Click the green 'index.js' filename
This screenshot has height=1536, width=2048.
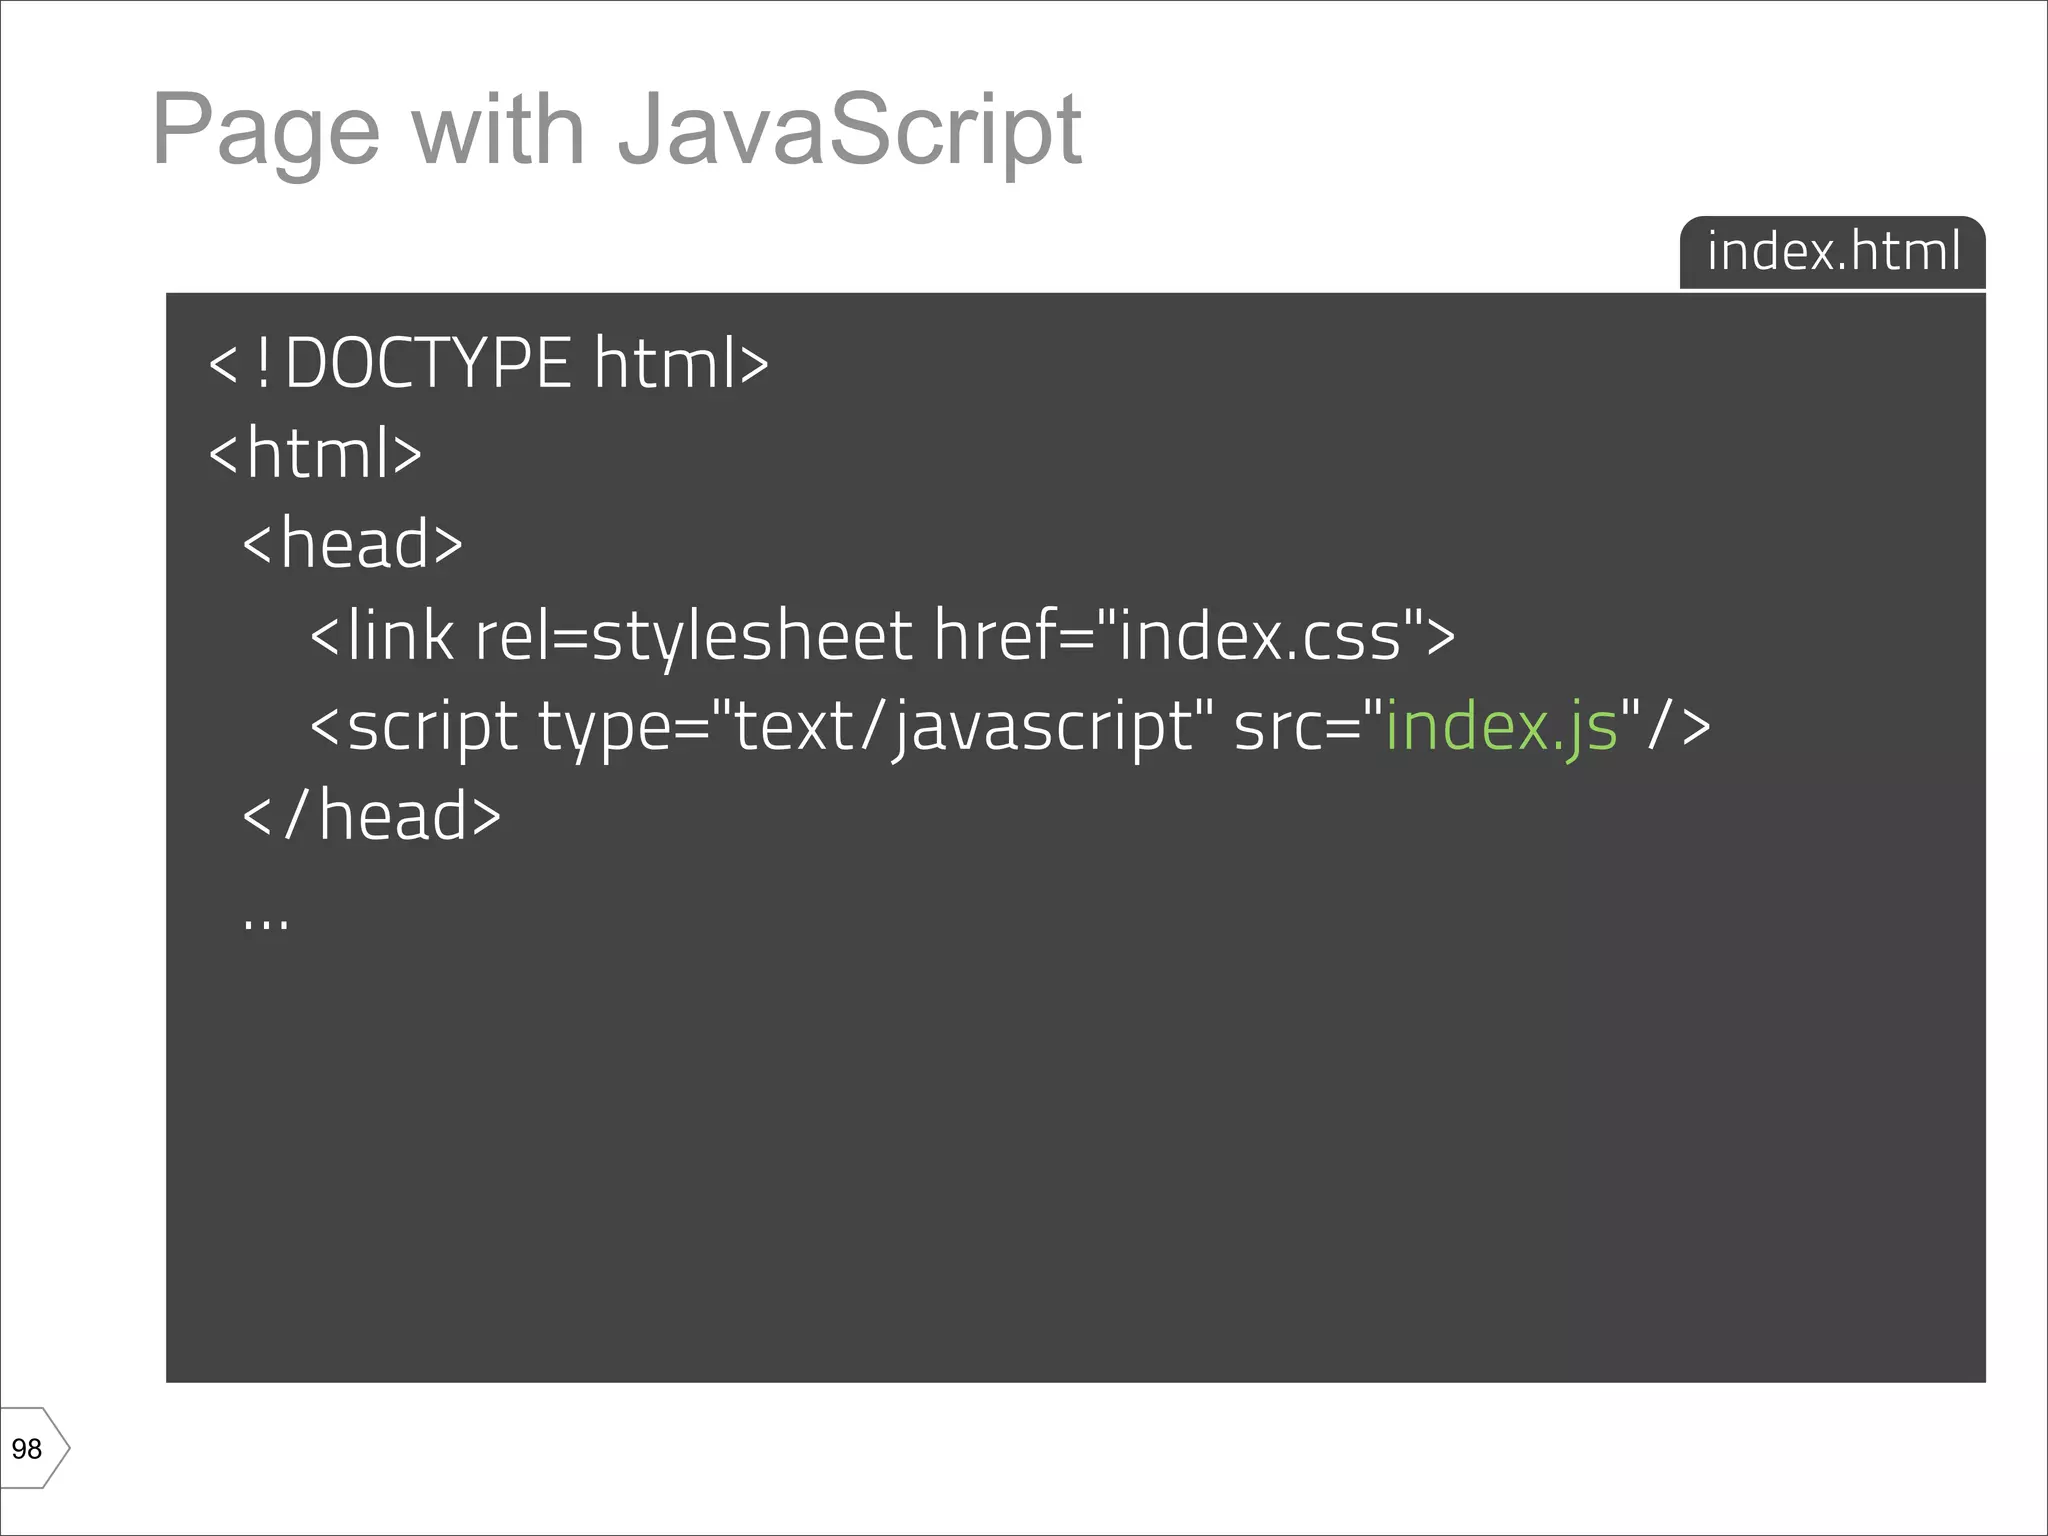(x=1502, y=727)
